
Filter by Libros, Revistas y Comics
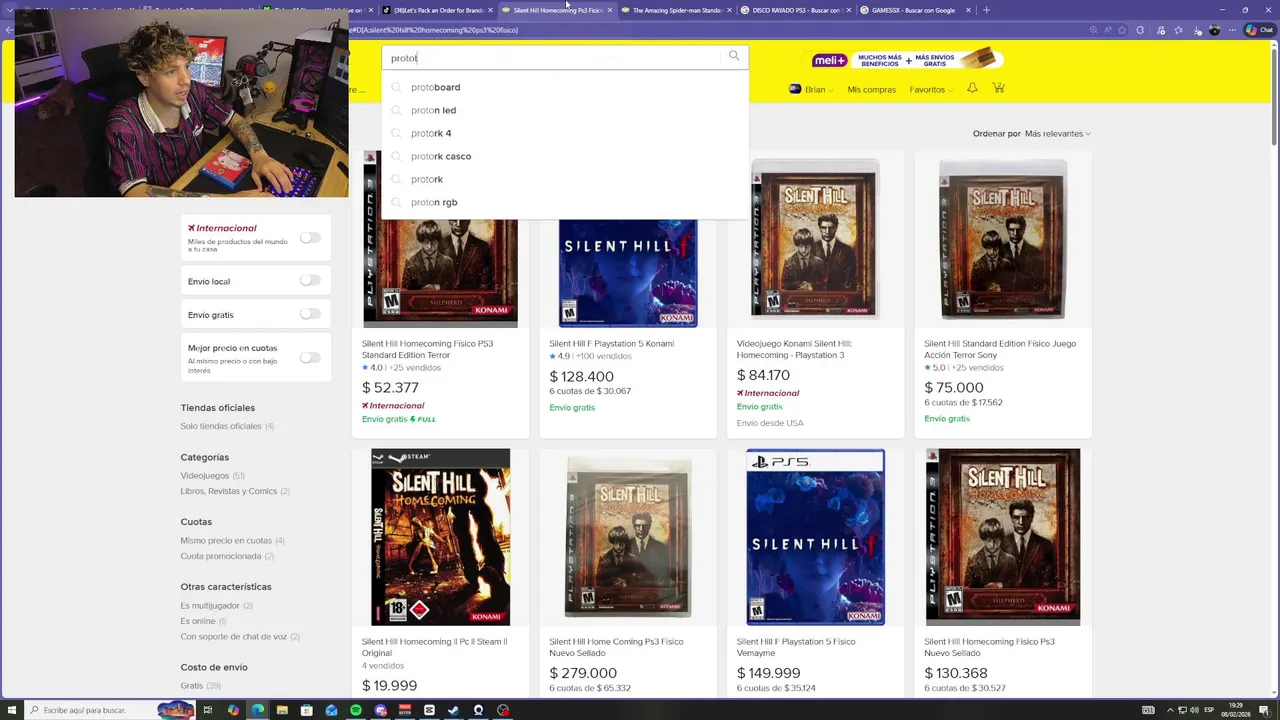(228, 491)
